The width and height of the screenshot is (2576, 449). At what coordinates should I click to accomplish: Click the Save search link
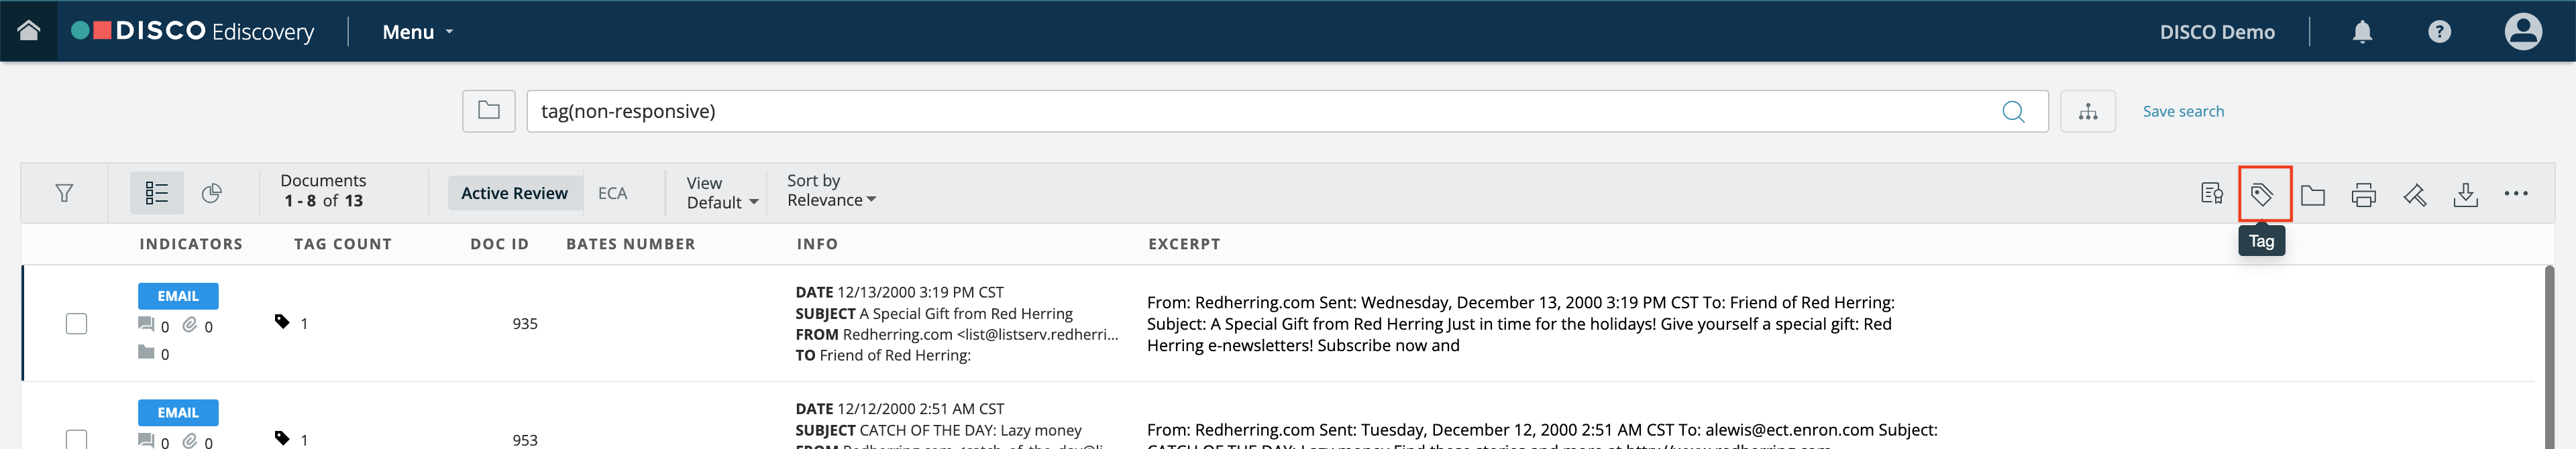[2183, 112]
